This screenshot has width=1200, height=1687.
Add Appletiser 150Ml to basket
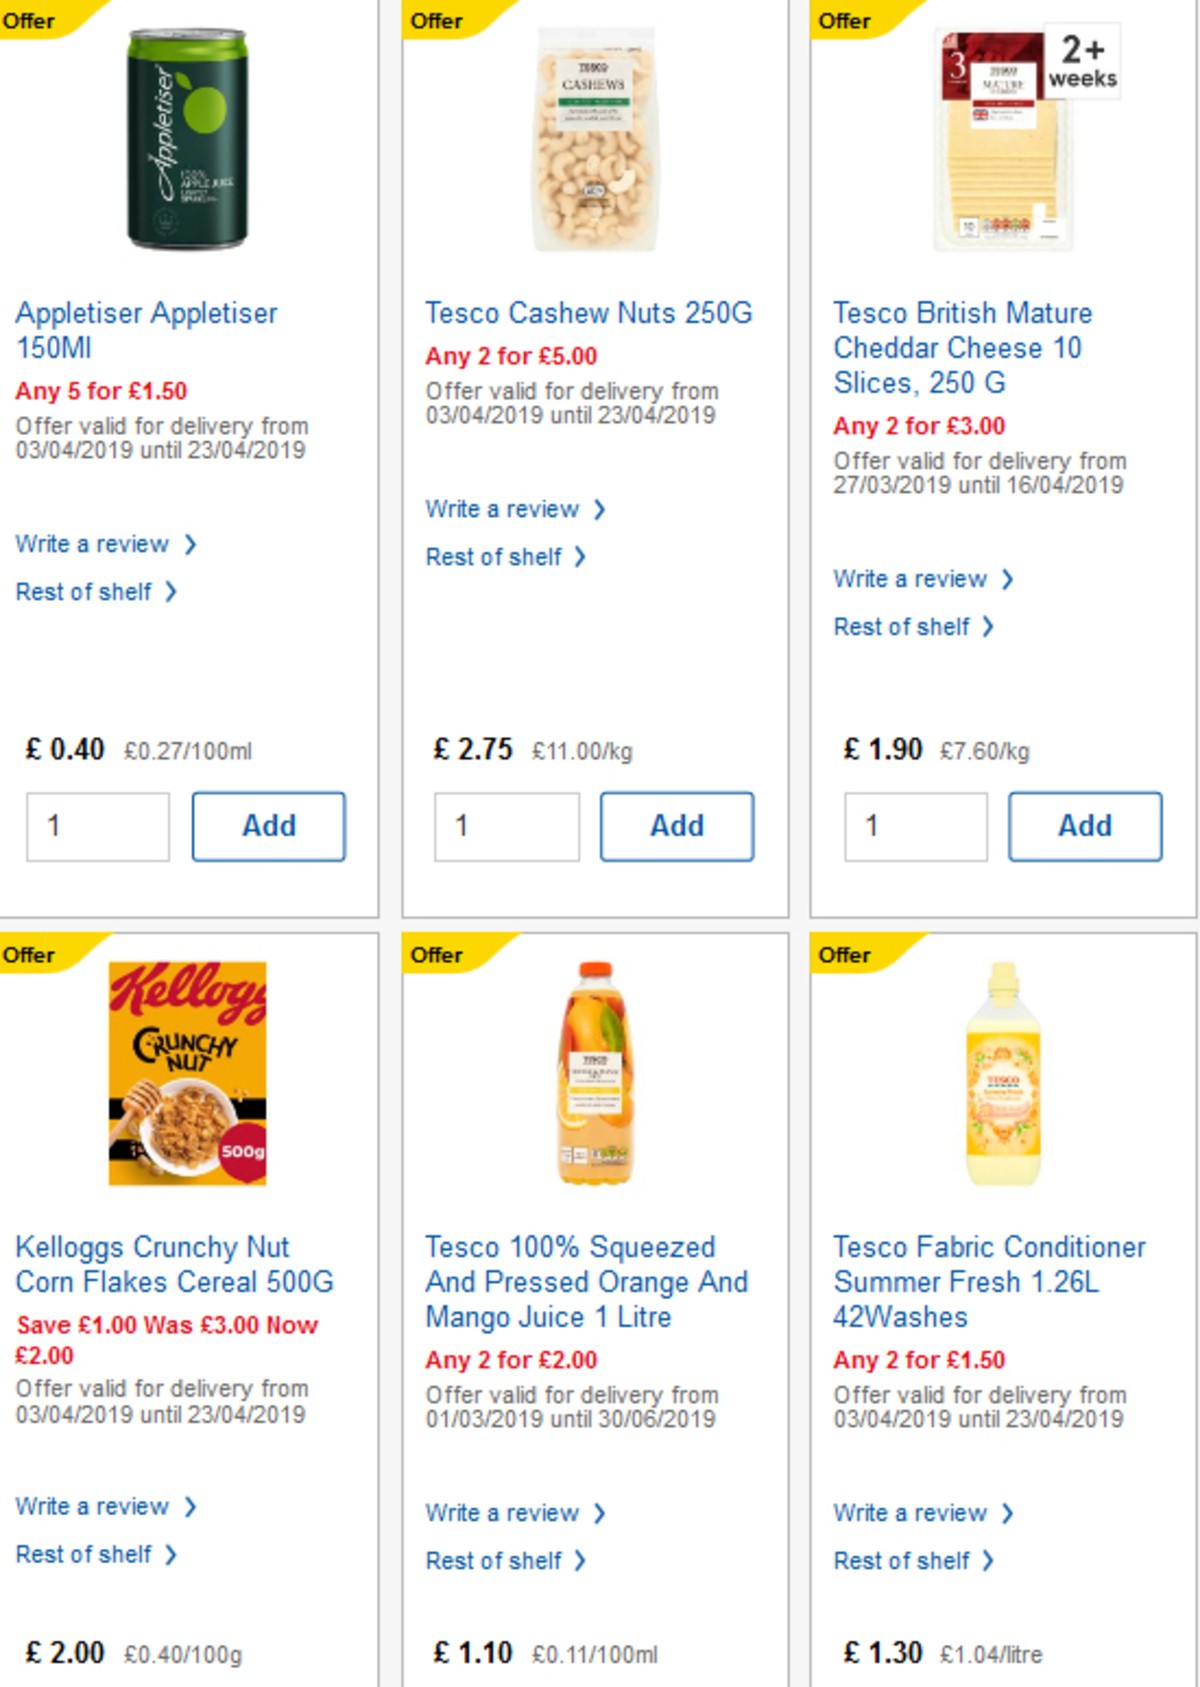pyautogui.click(x=268, y=825)
